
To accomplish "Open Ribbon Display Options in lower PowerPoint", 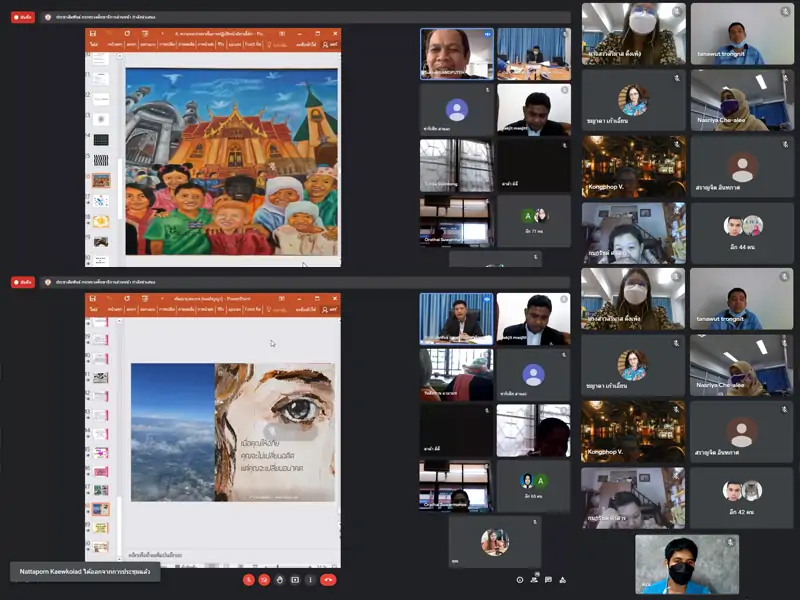I will coord(282,298).
